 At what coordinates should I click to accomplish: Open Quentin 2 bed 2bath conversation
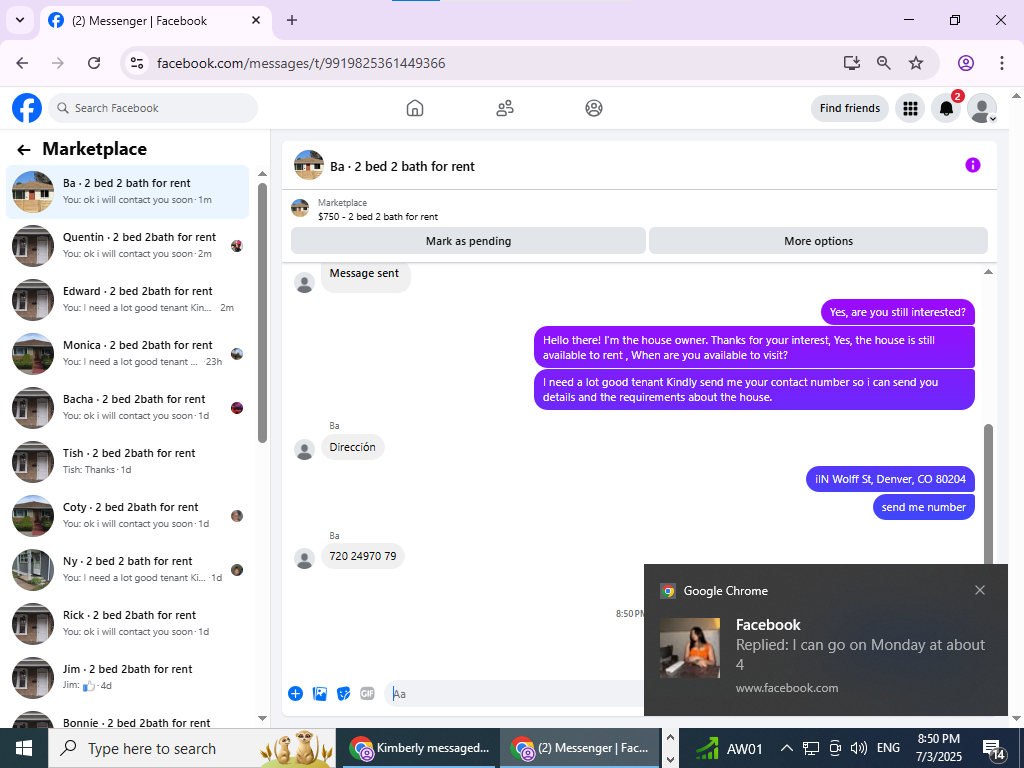128,246
